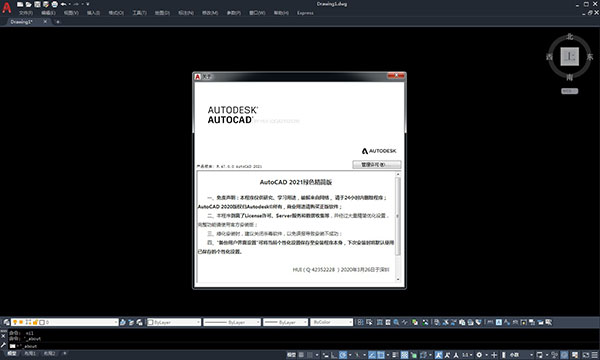Toggle polar tracking in status bar
This screenshot has height=360, width=600.
tap(343, 355)
